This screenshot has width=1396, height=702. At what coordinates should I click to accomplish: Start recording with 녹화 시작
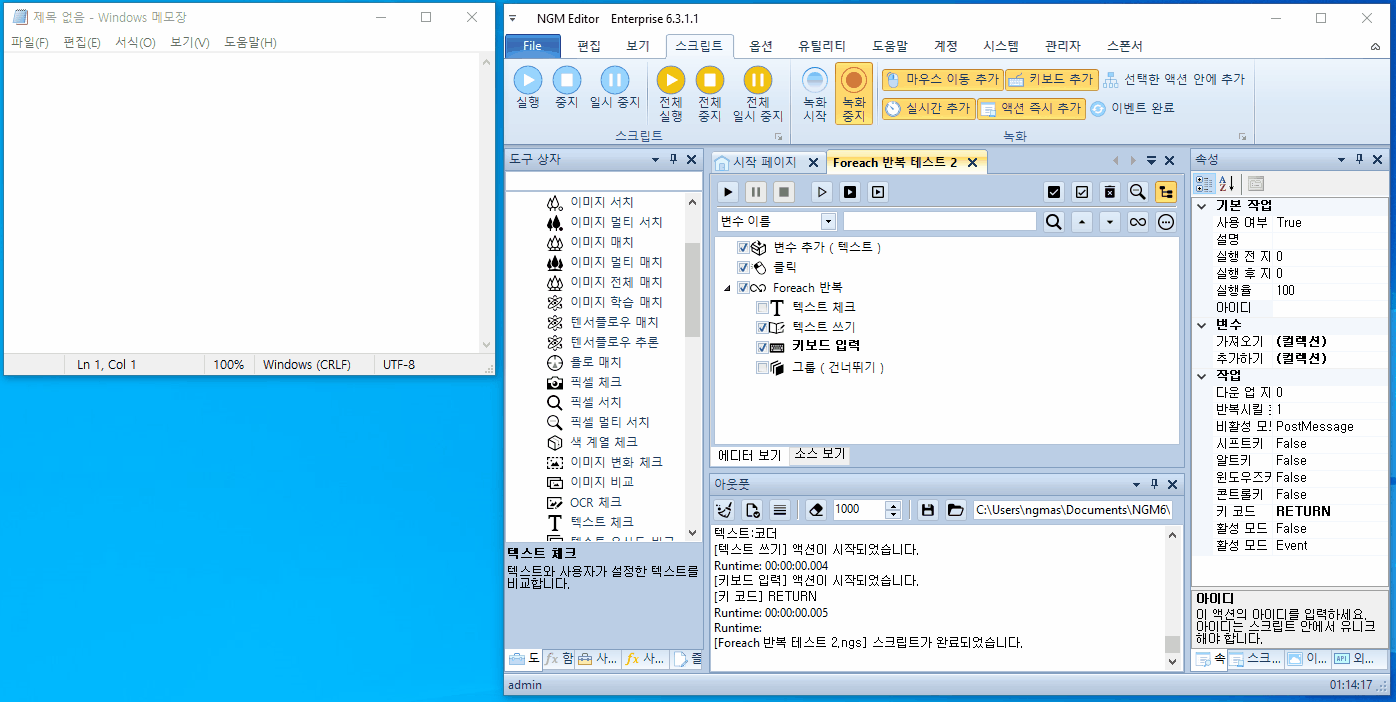tap(815, 94)
